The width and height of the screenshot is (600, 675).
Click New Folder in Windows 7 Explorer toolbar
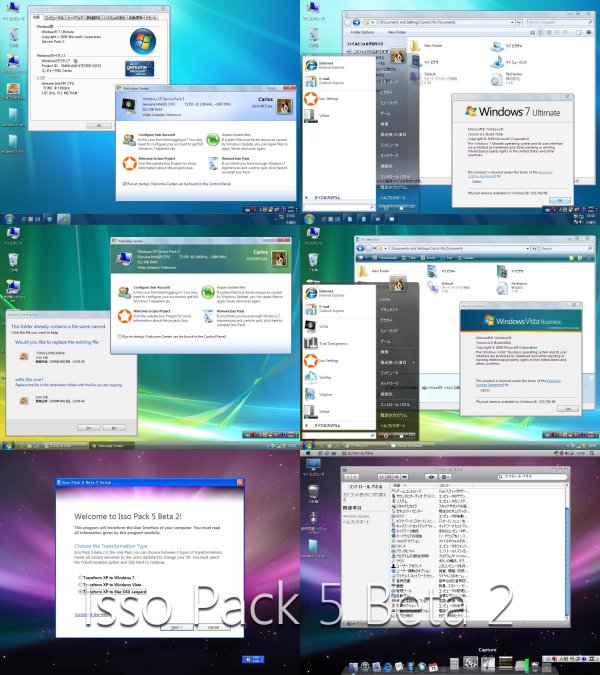tap(396, 32)
